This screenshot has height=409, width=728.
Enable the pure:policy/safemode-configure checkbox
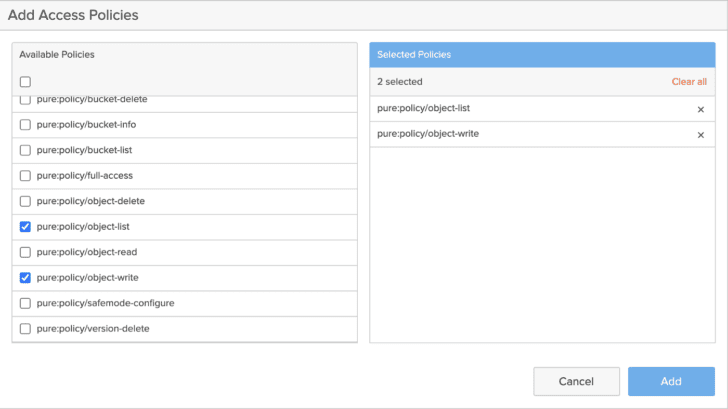[x=25, y=303]
